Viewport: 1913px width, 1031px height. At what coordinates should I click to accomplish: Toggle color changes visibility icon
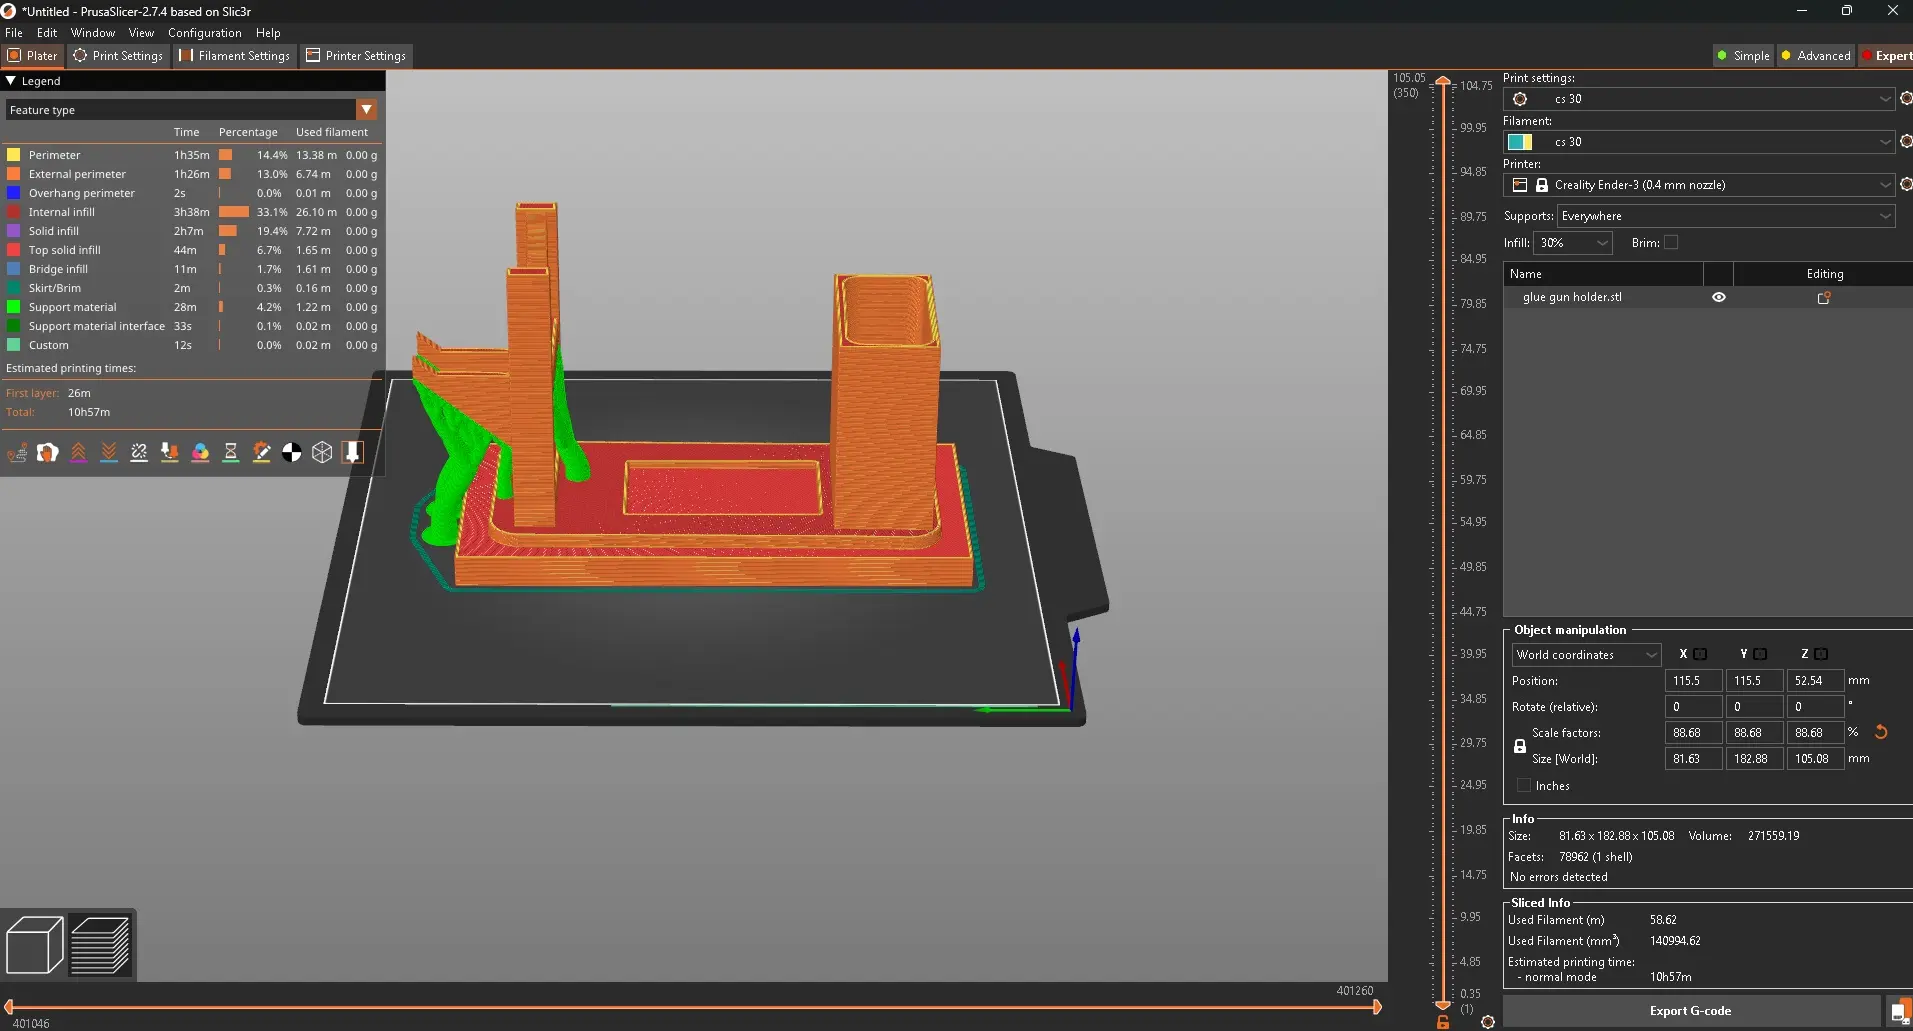200,453
